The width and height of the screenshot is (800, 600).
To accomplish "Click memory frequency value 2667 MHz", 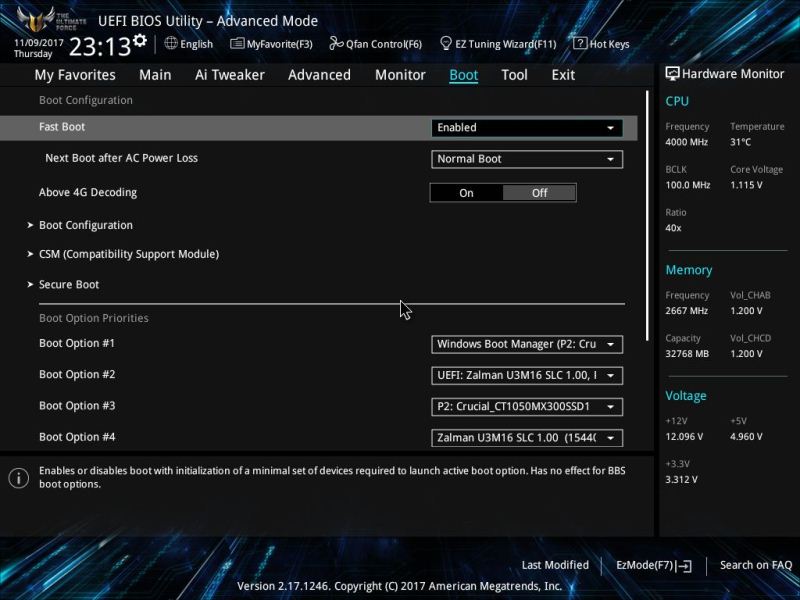I will click(x=686, y=311).
